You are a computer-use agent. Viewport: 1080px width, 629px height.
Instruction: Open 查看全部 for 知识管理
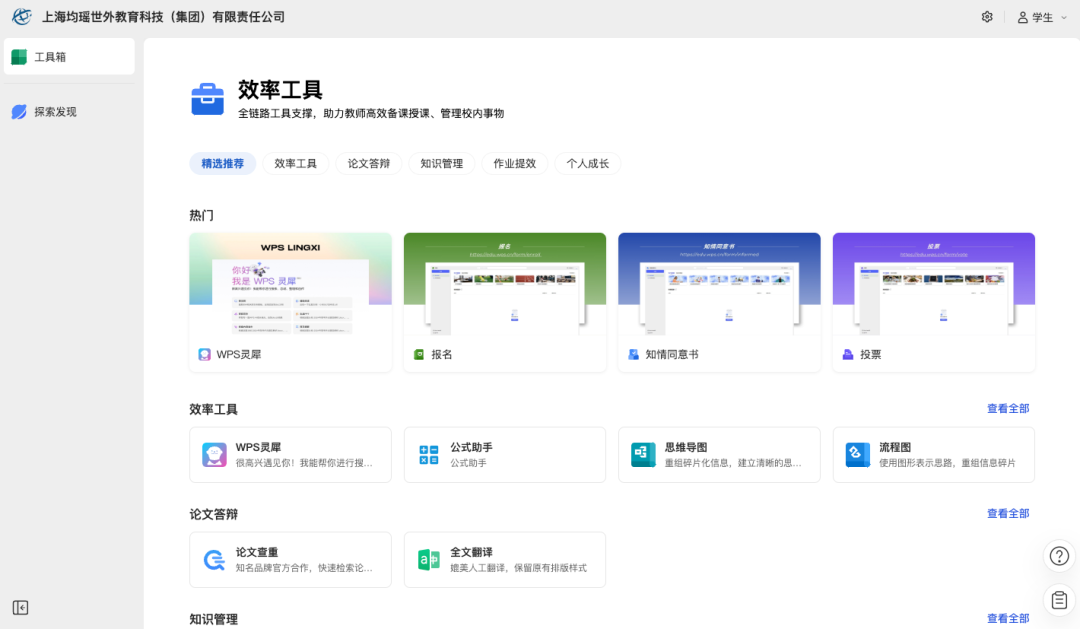(x=1008, y=618)
